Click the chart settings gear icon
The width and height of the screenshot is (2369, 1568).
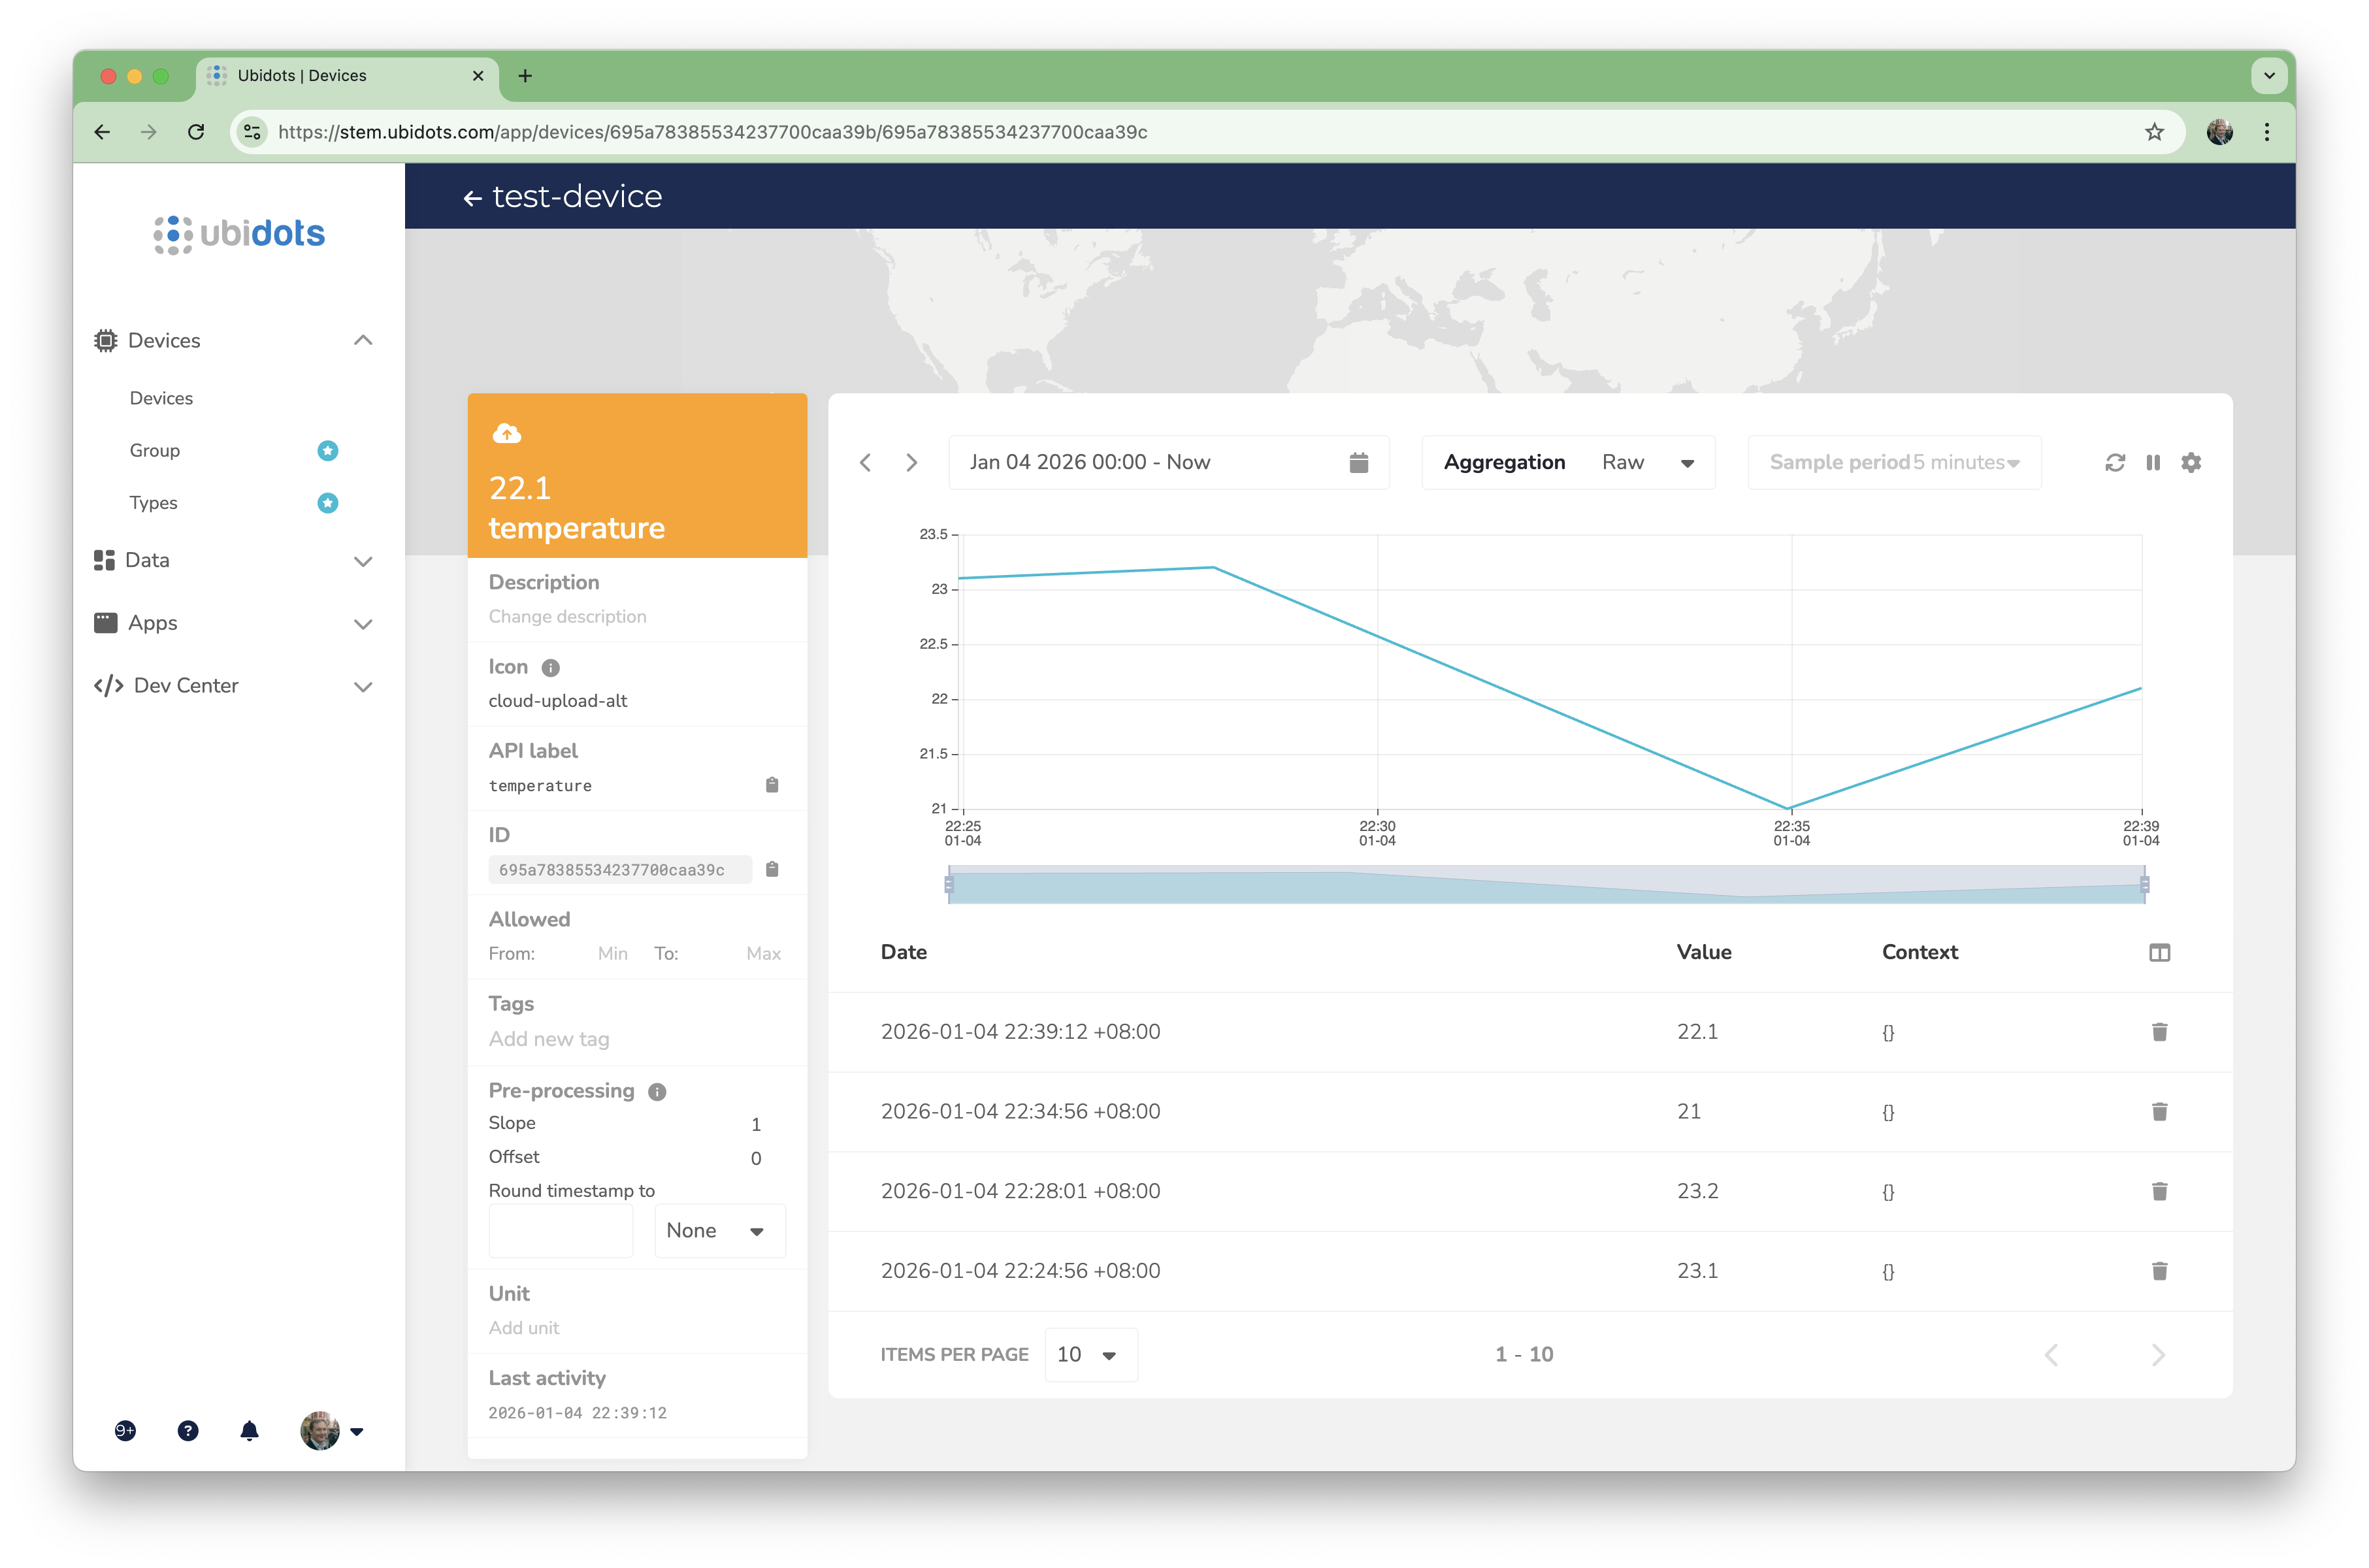[x=2190, y=462]
